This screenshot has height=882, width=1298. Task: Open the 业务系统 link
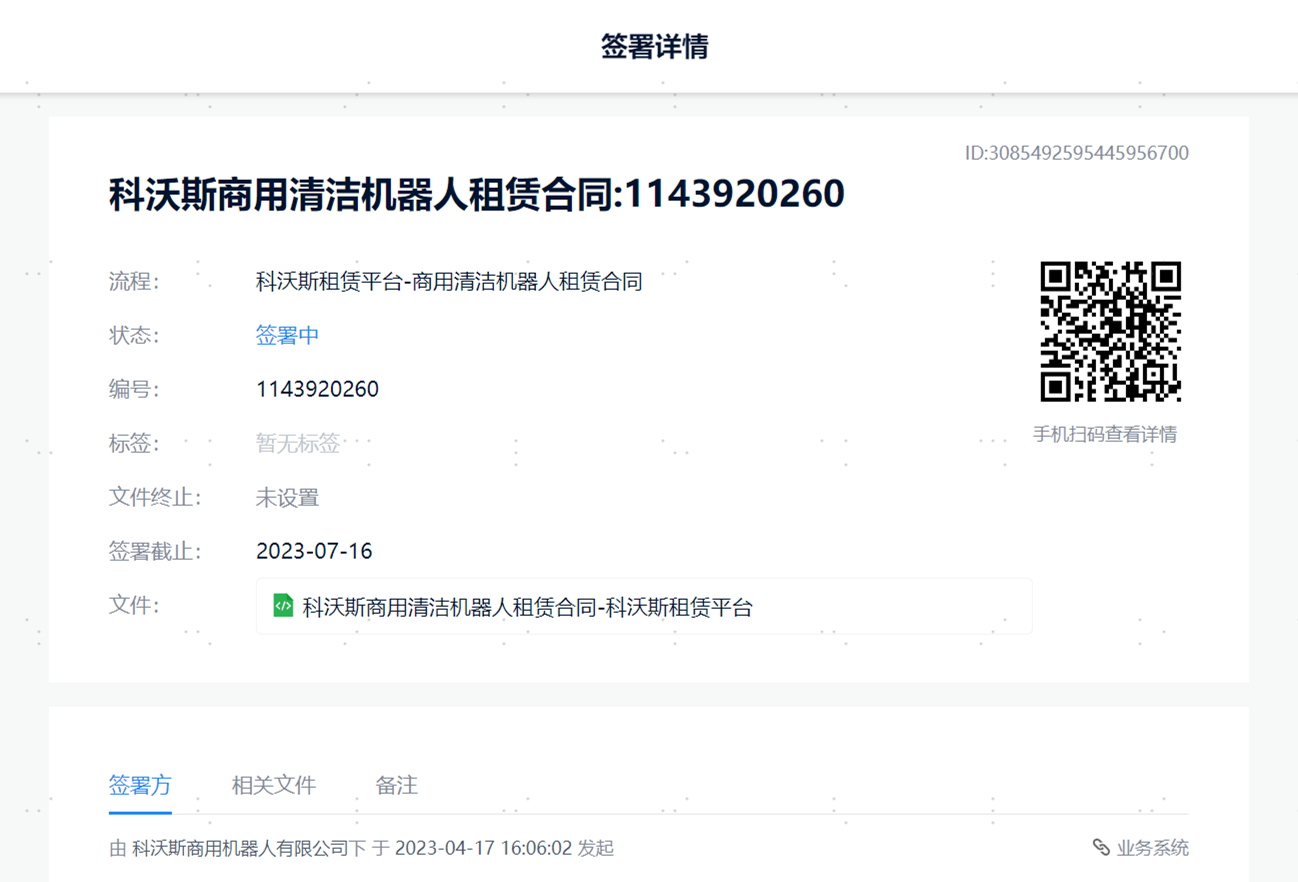pyautogui.click(x=1153, y=848)
